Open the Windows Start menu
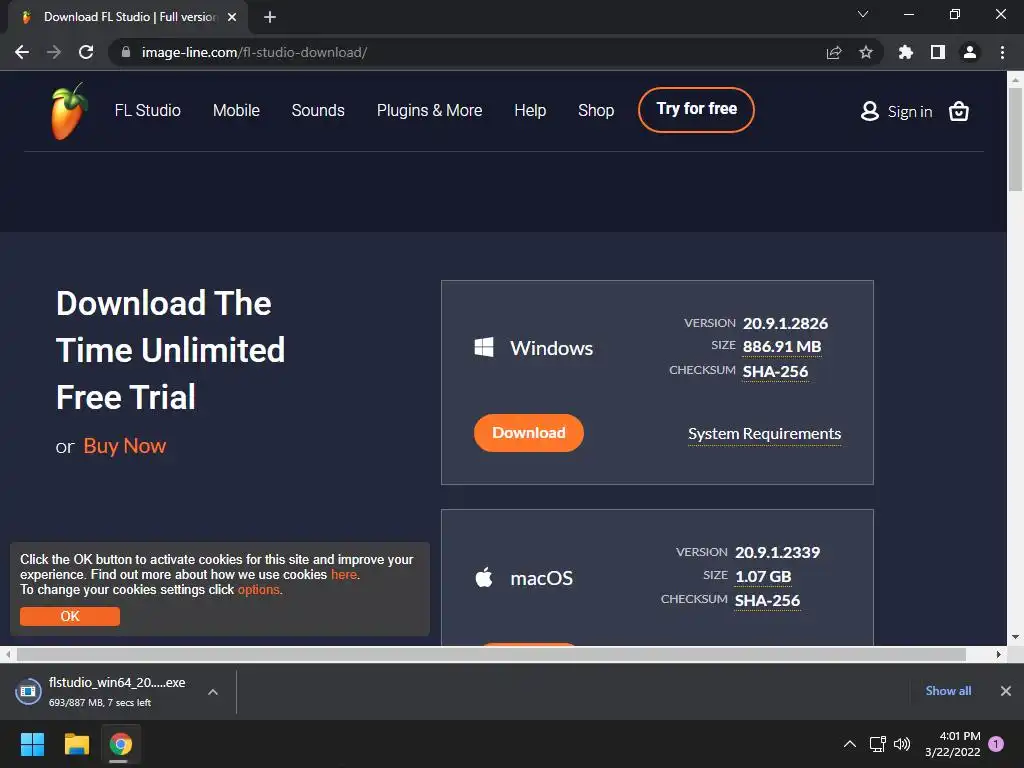1024x768 pixels. pos(32,744)
